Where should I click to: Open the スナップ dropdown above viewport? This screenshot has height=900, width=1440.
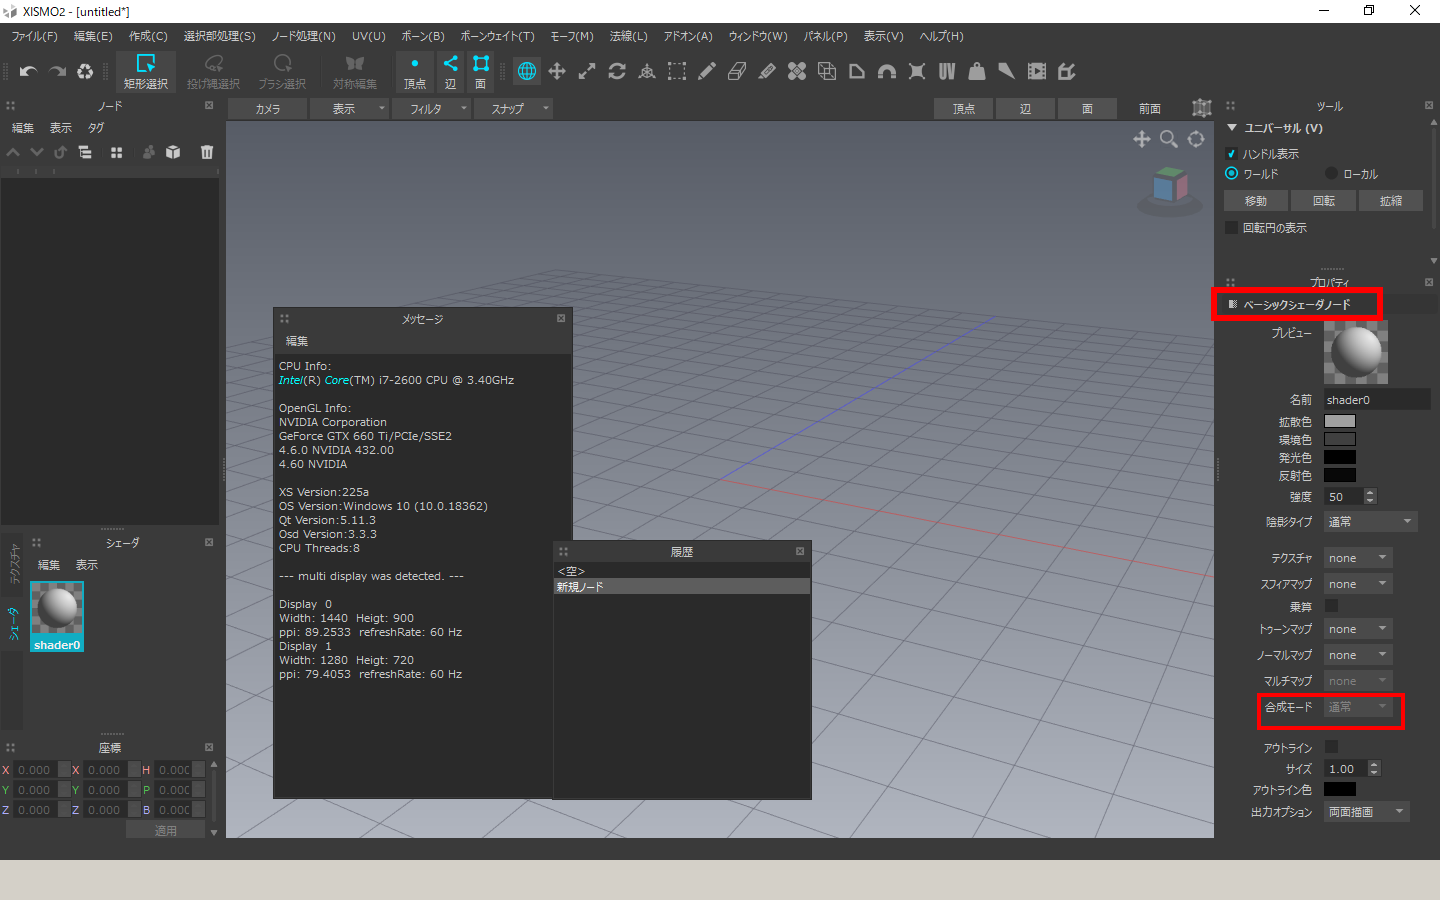coord(513,109)
